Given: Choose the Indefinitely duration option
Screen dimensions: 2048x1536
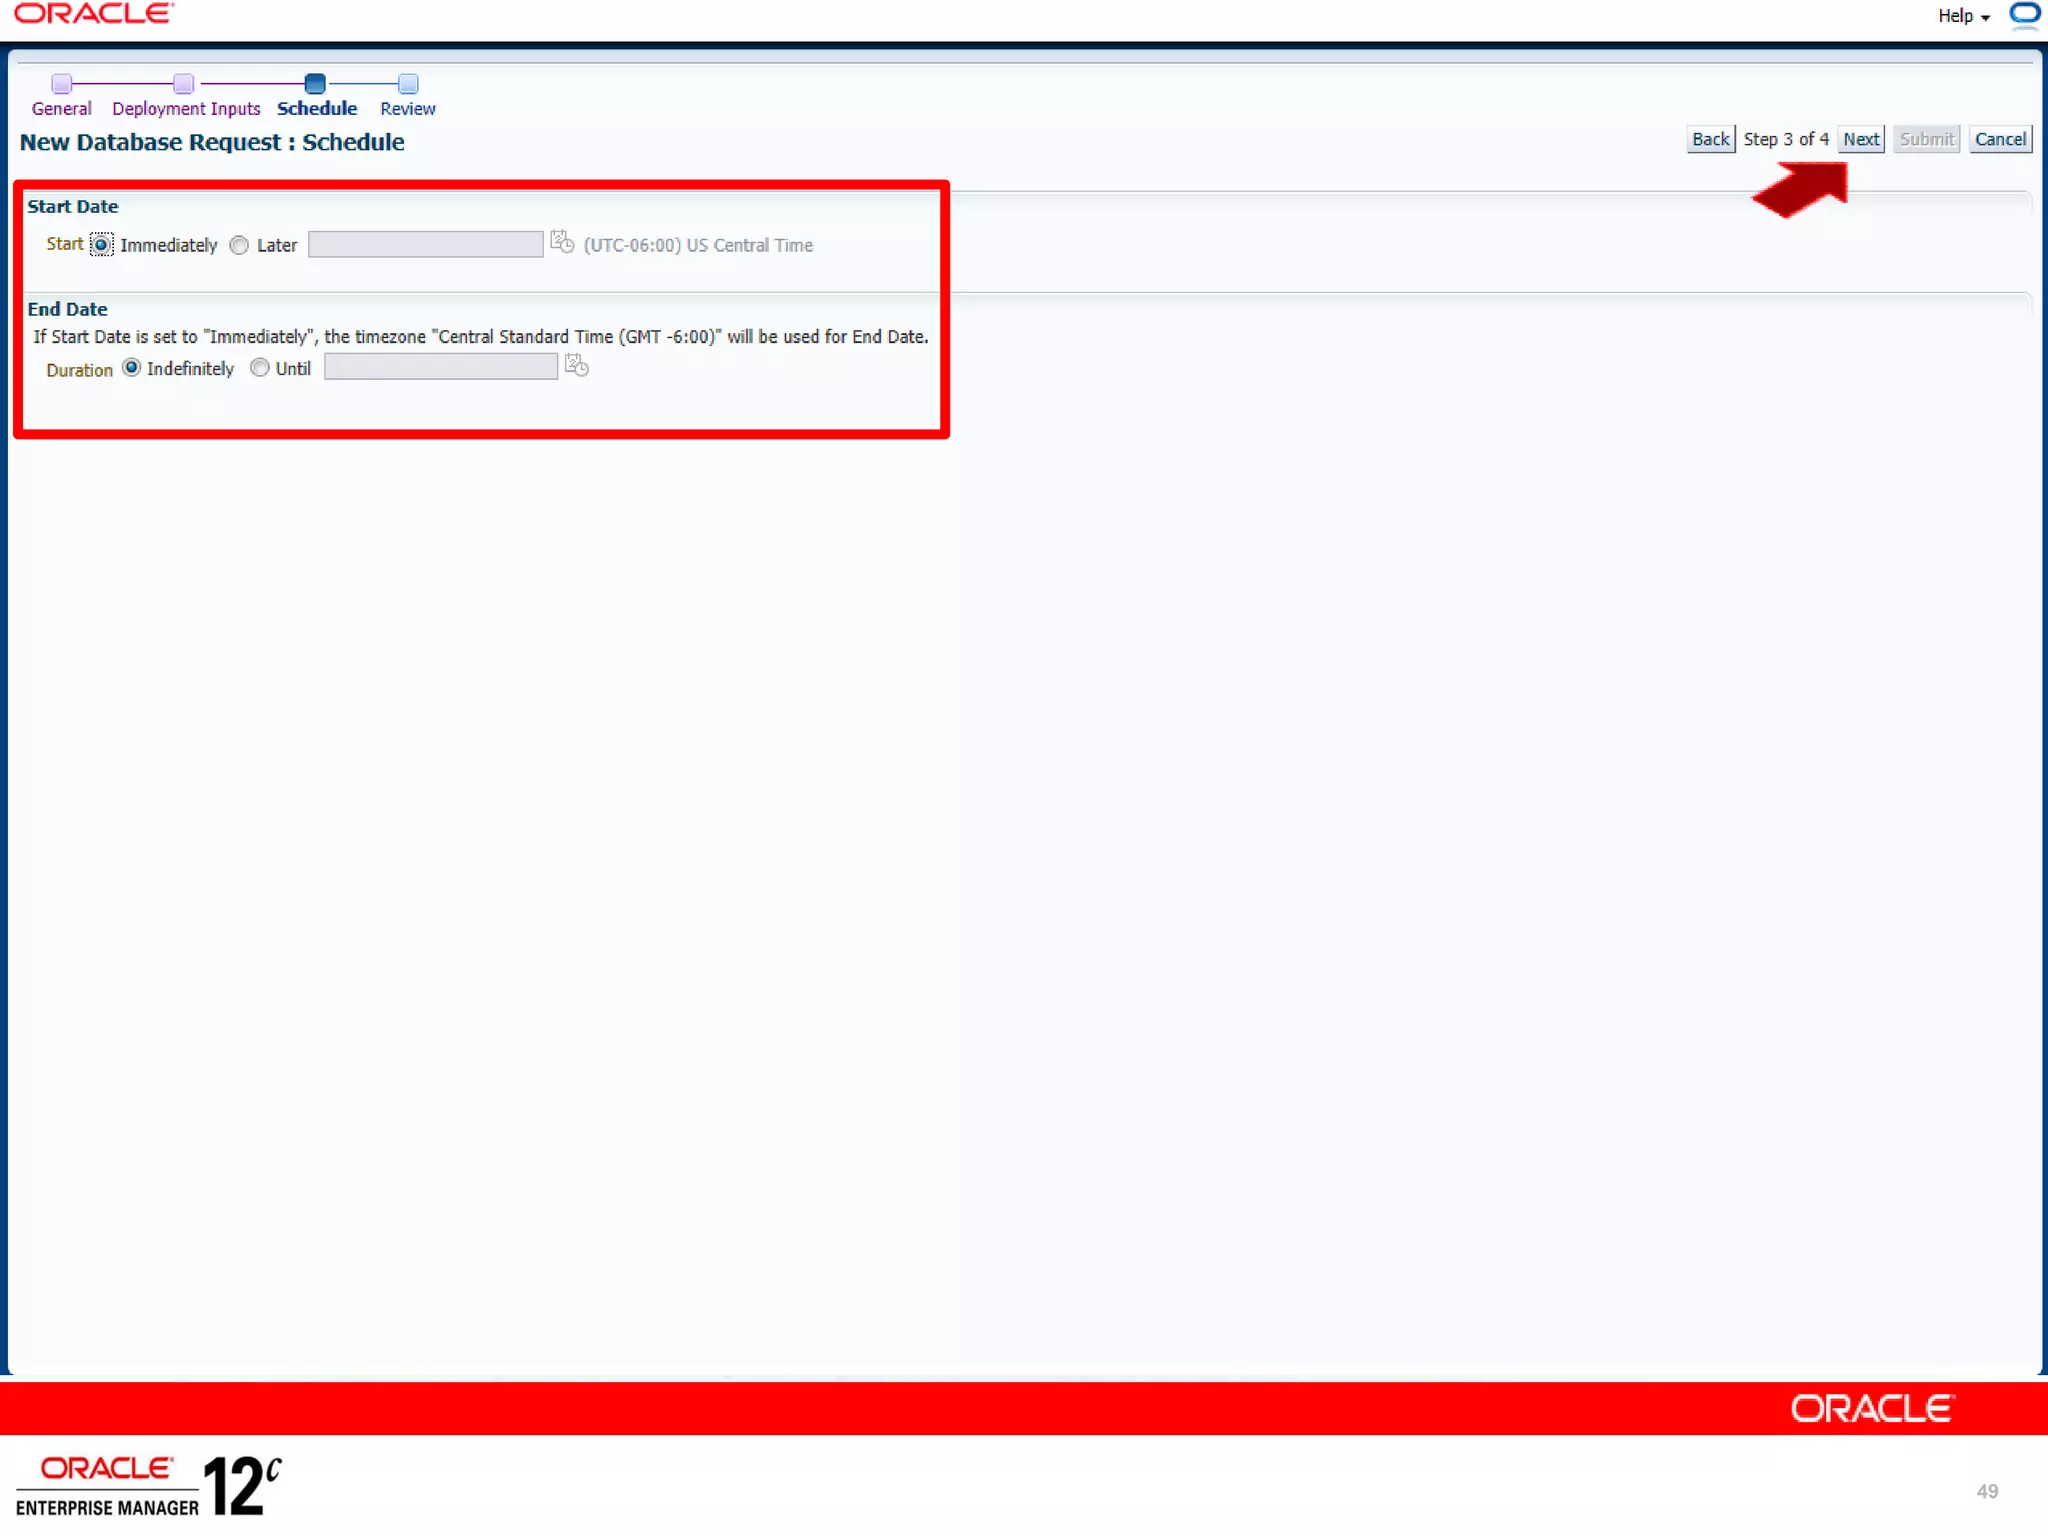Looking at the screenshot, I should pos(131,368).
